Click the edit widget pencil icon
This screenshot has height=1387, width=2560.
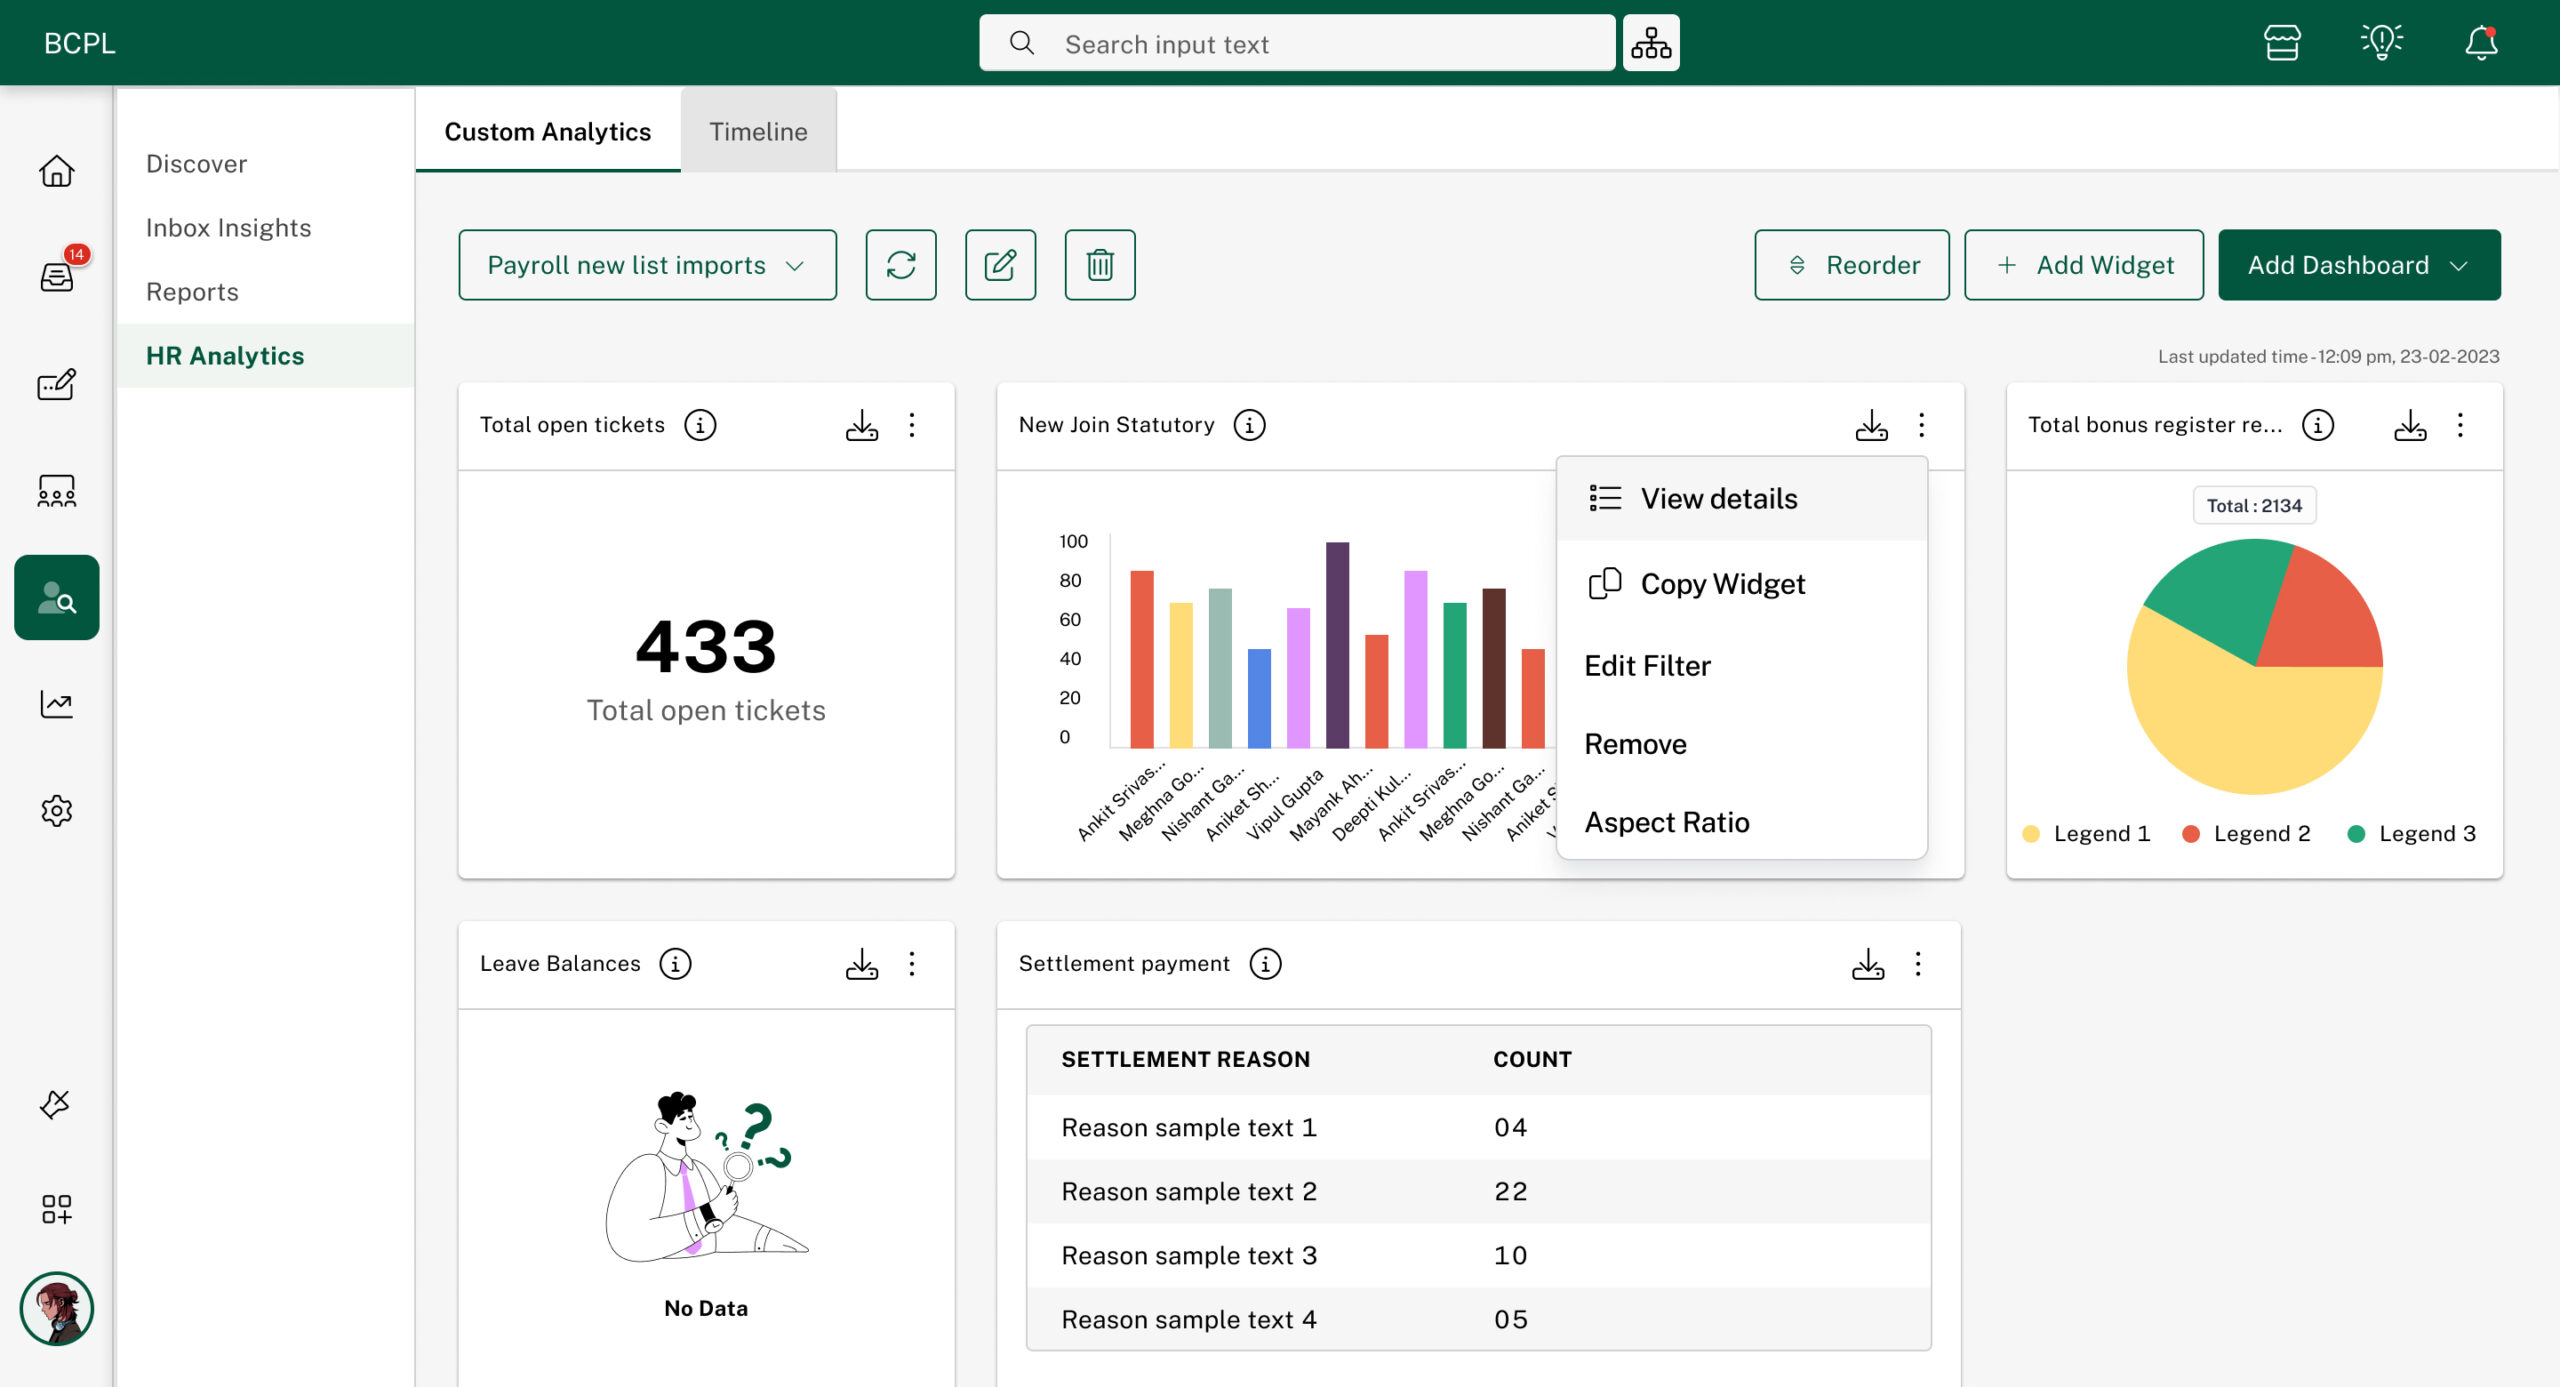coord(999,265)
